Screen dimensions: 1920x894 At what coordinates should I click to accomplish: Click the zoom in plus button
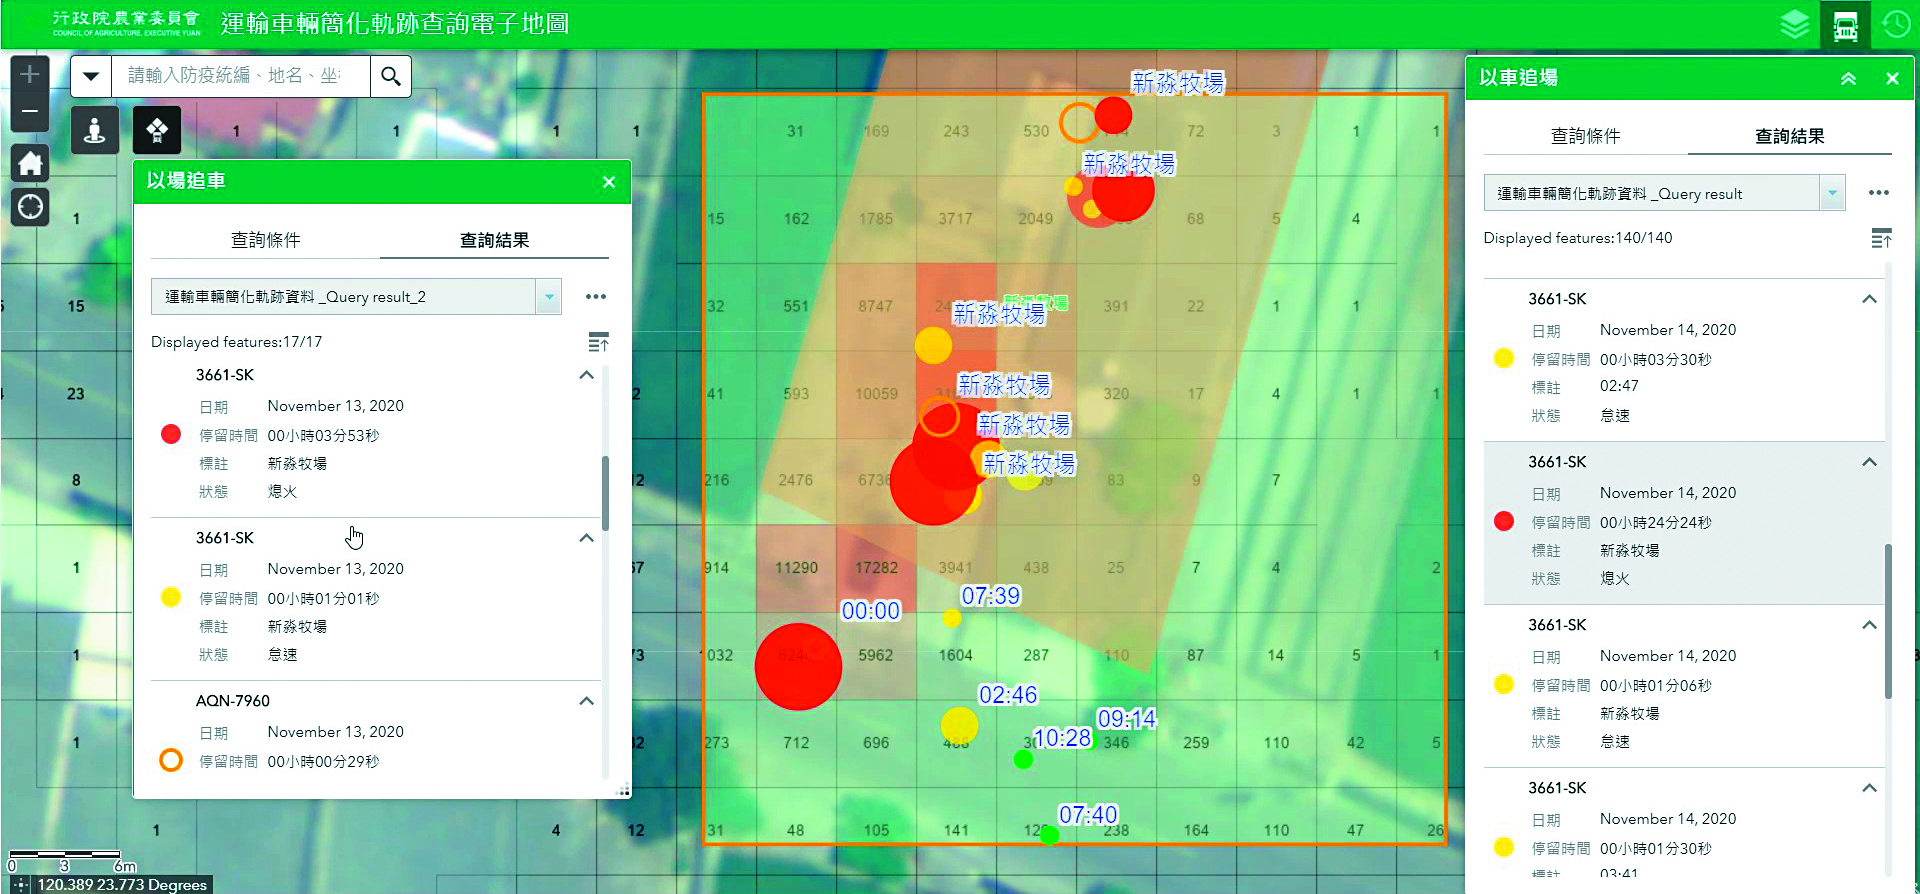point(30,74)
